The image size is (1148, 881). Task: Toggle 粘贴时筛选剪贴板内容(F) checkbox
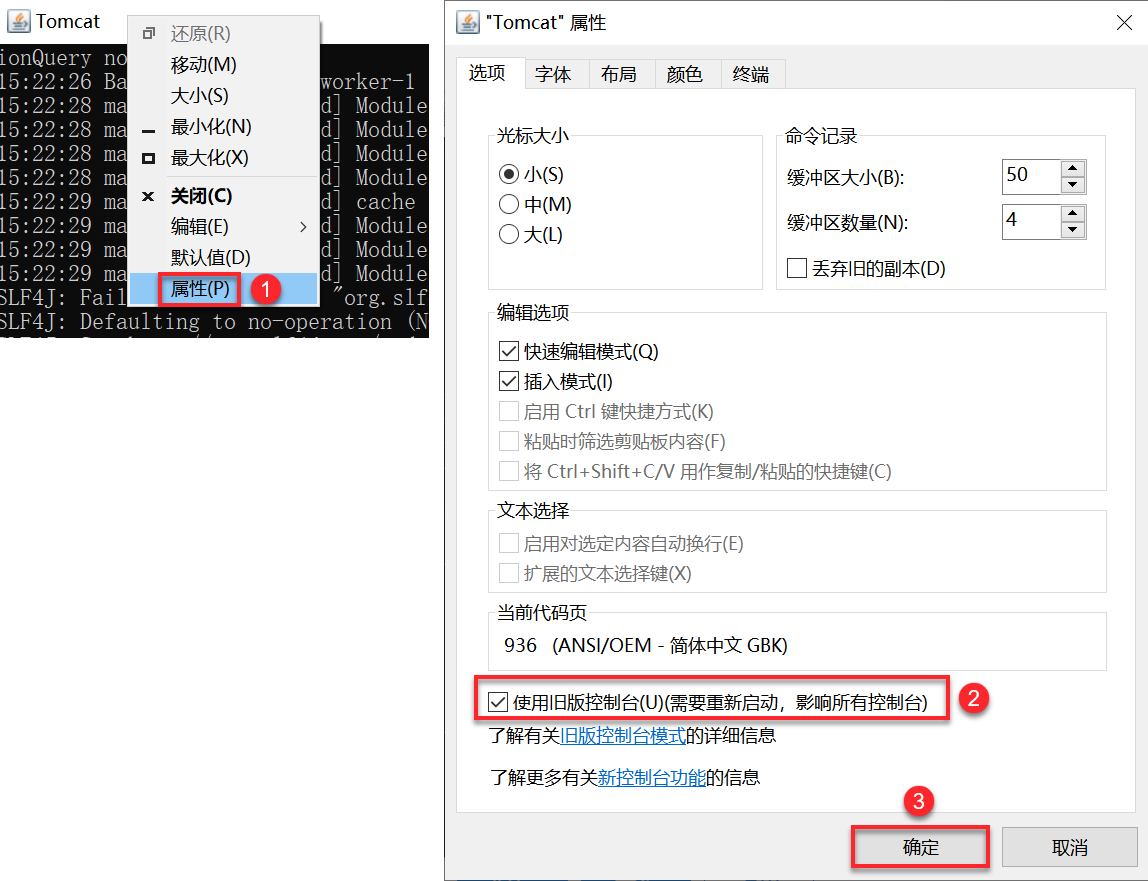[509, 442]
